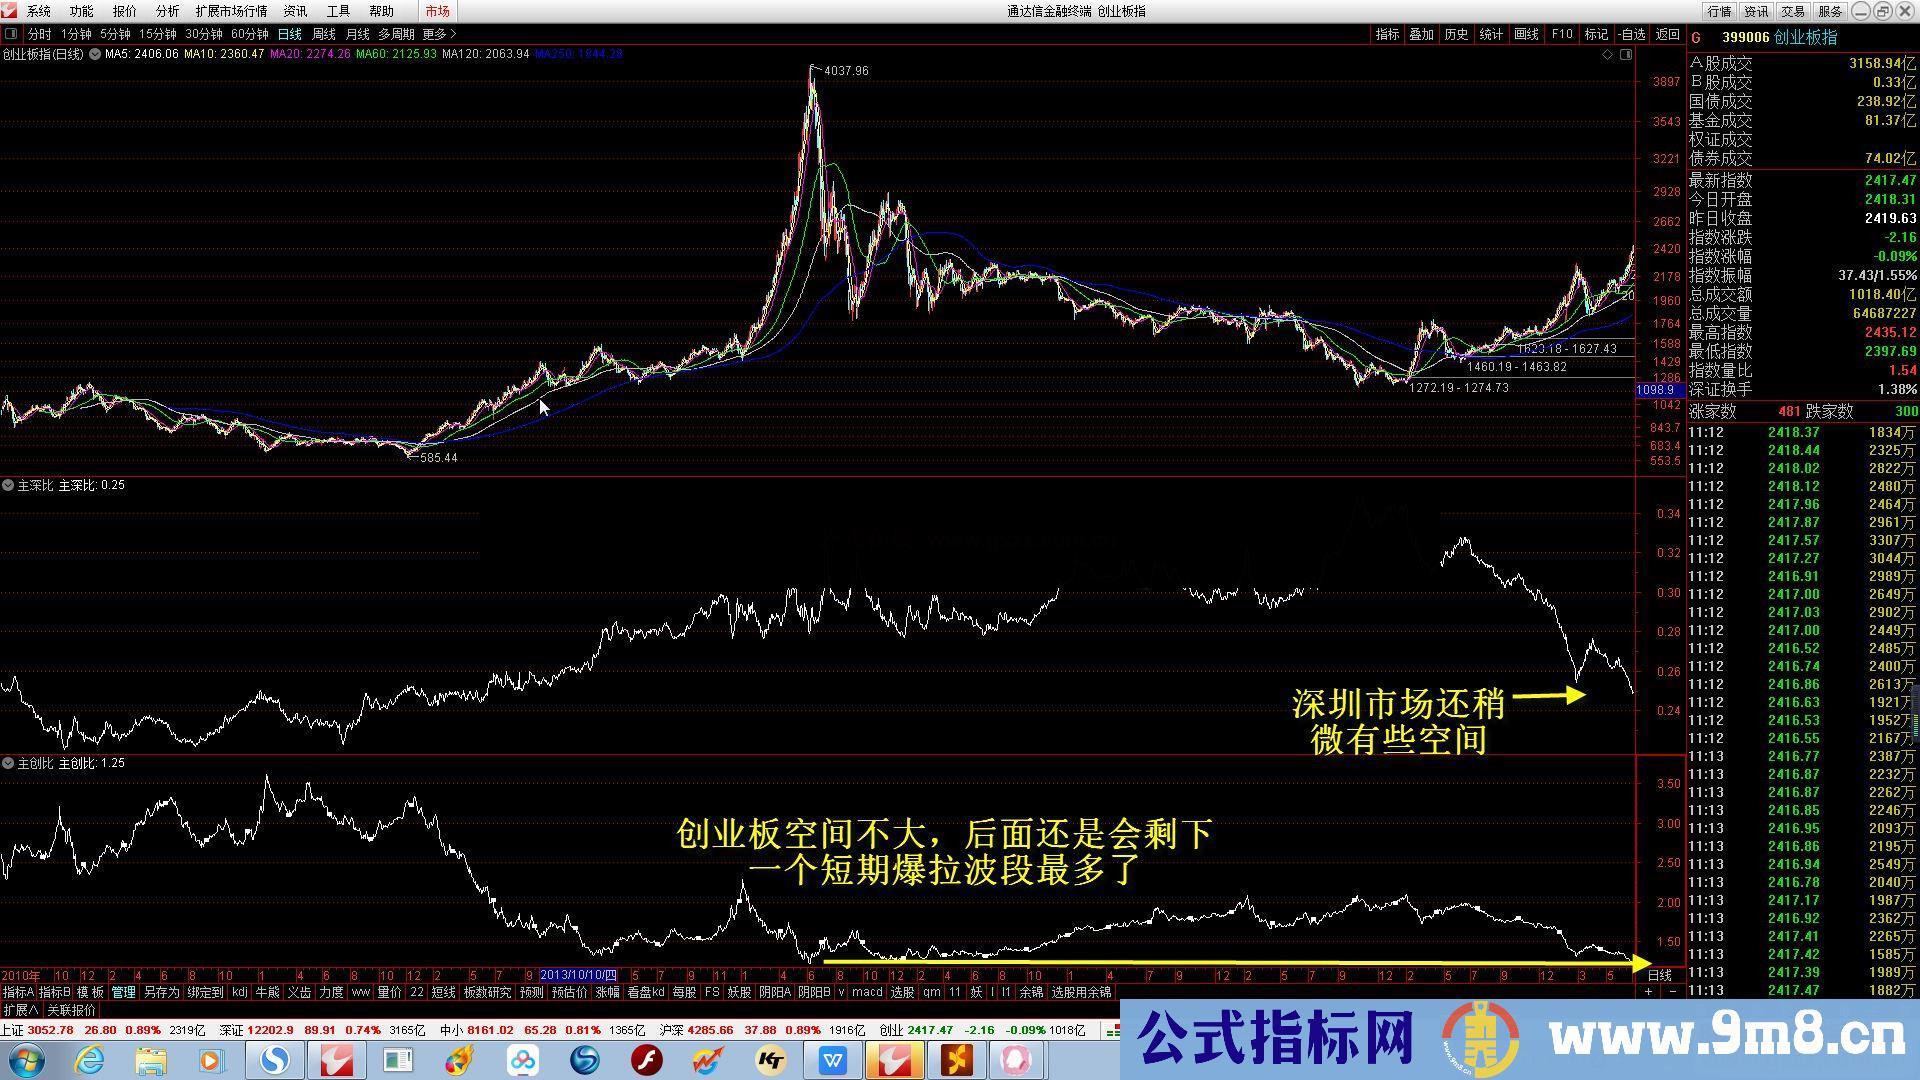Open the colorful flame browser taskbar icon
The width and height of the screenshot is (1920, 1080).
[461, 1060]
